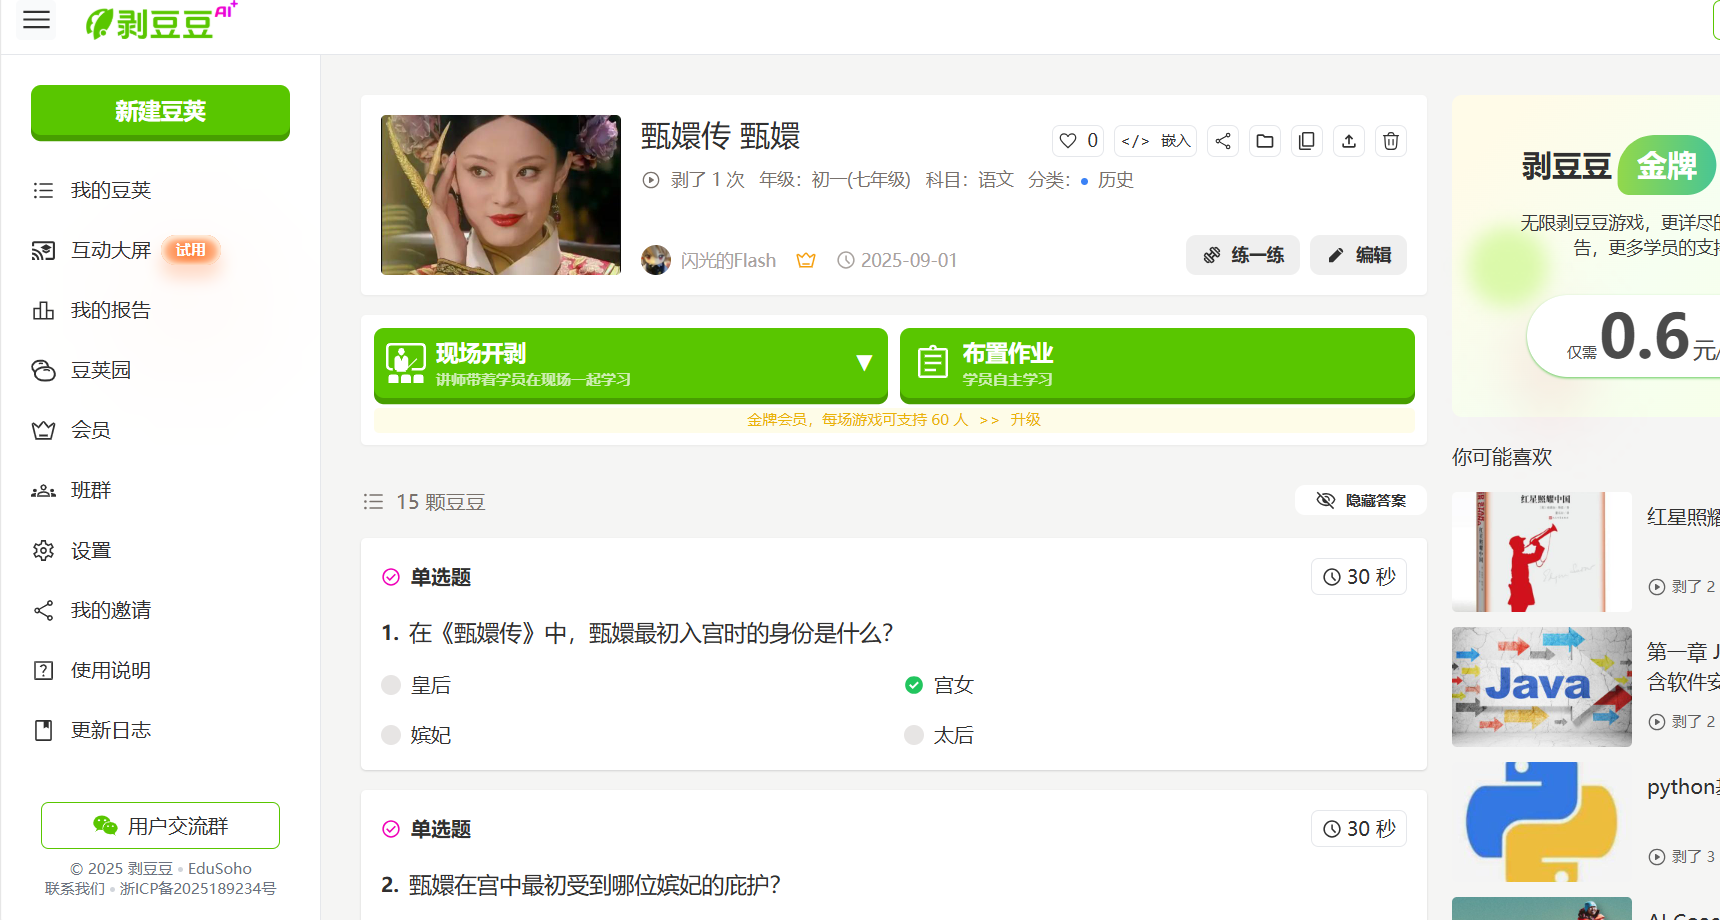Viewport: 1720px width, 920px height.
Task: Click the 单选题 icon of question 1
Action: 391,577
